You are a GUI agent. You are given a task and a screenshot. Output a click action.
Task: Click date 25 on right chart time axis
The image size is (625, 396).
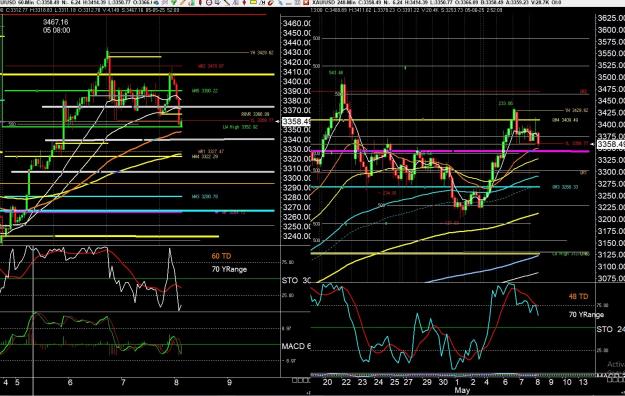coord(394,382)
